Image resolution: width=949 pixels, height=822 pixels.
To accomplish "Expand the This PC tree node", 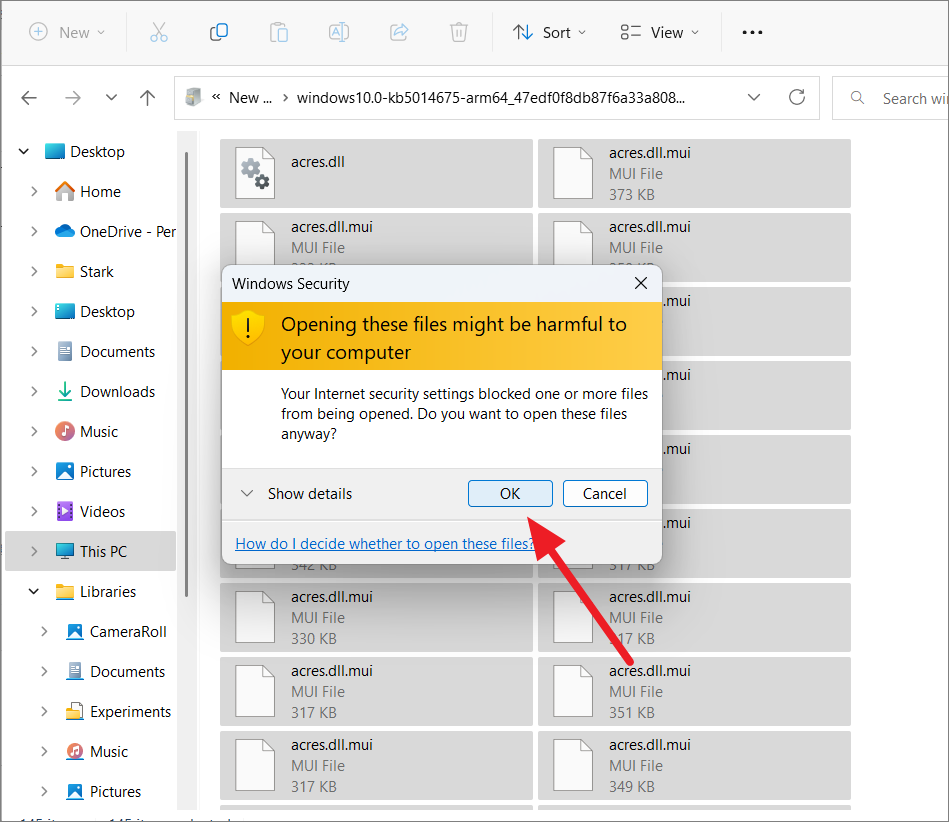I will point(34,551).
